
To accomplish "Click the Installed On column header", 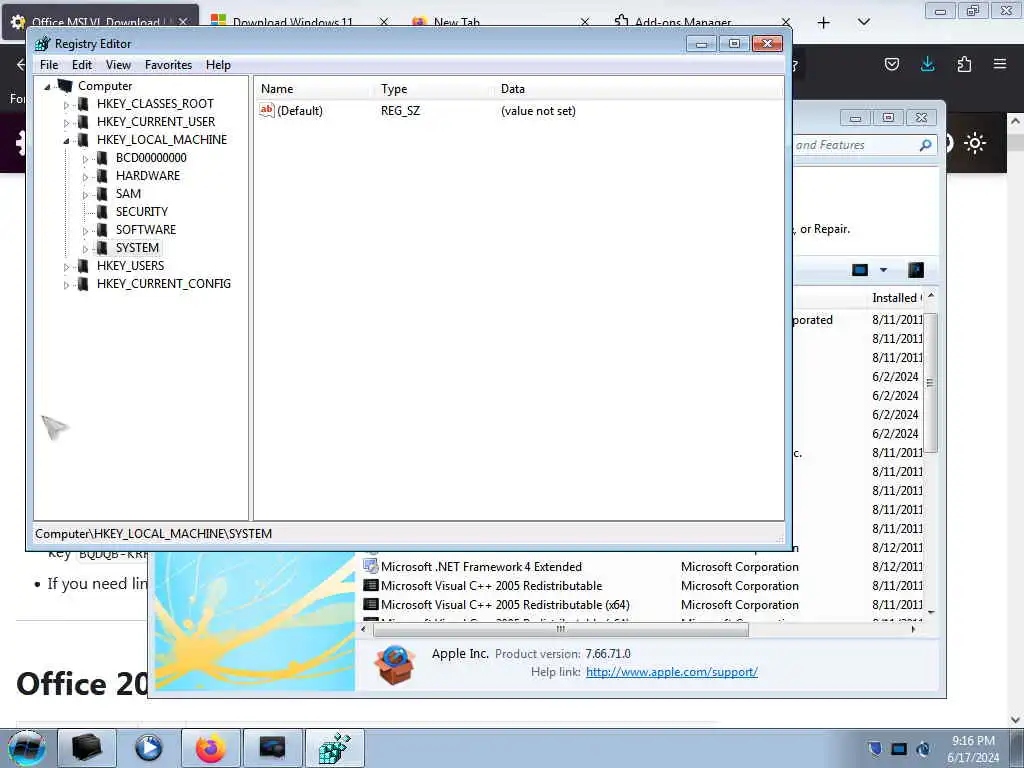I will point(896,298).
